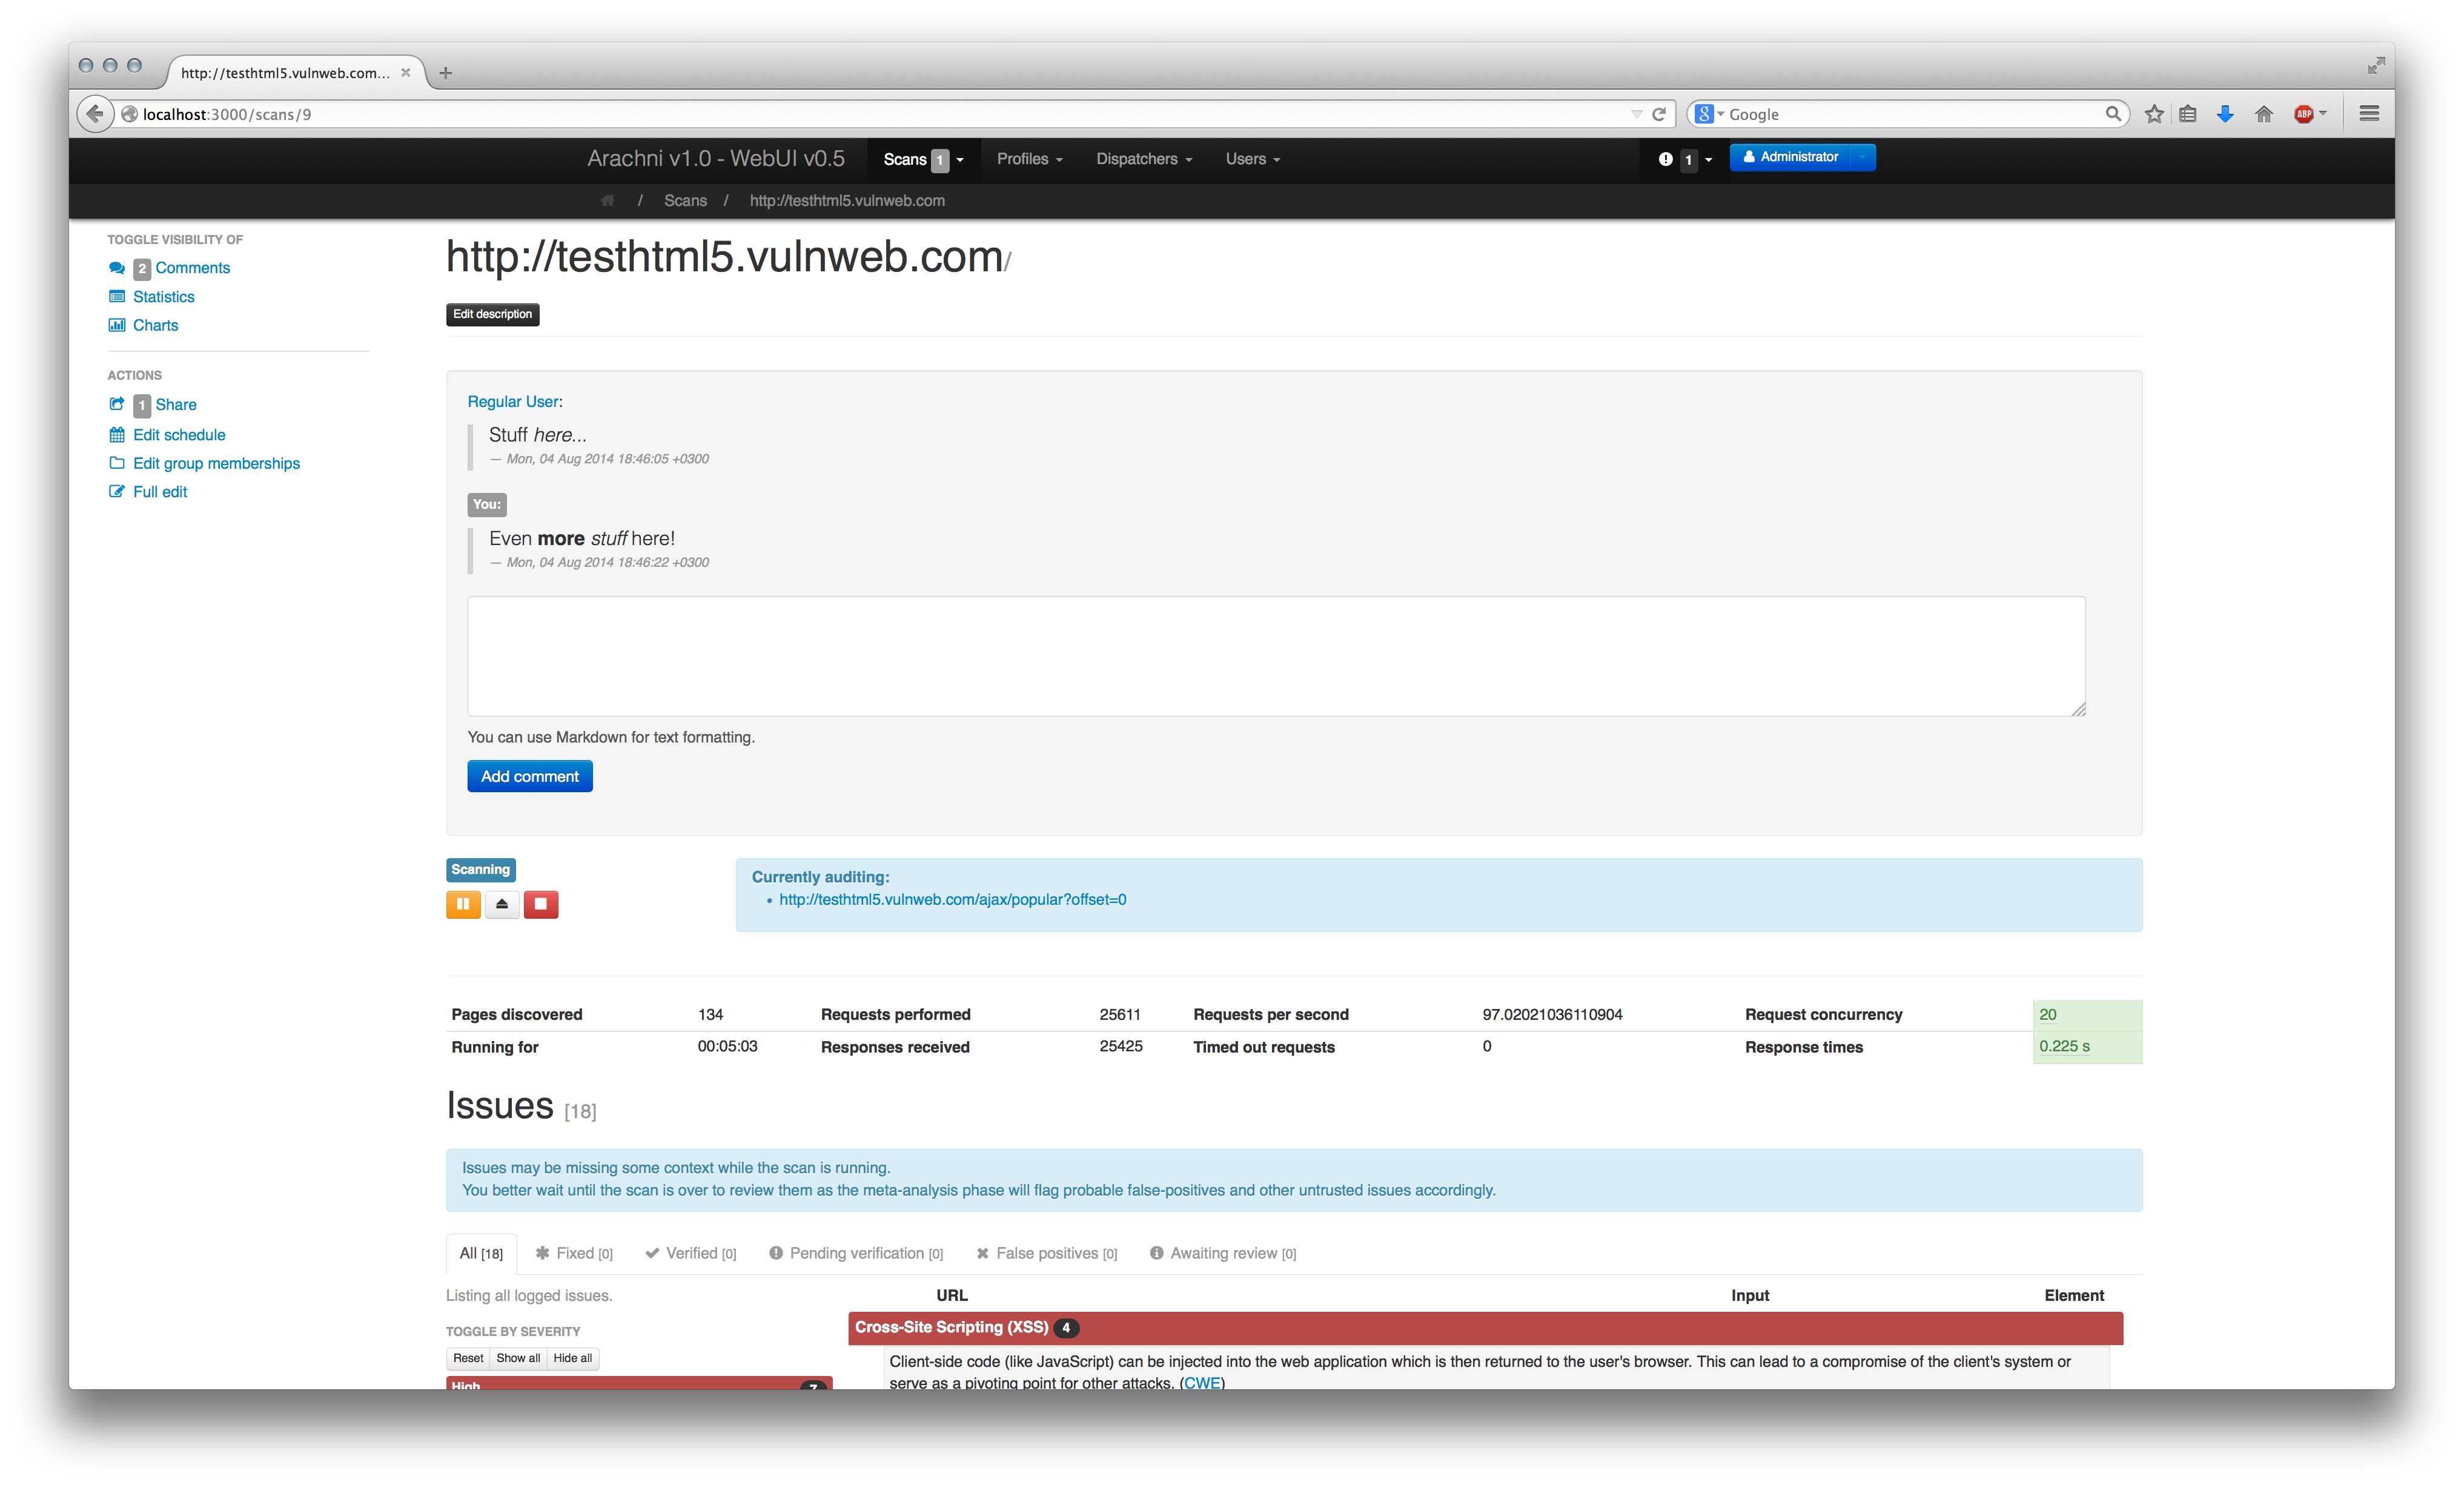Switch to the Verified [0] tab
This screenshot has width=2464, height=1485.
pyautogui.click(x=691, y=1253)
